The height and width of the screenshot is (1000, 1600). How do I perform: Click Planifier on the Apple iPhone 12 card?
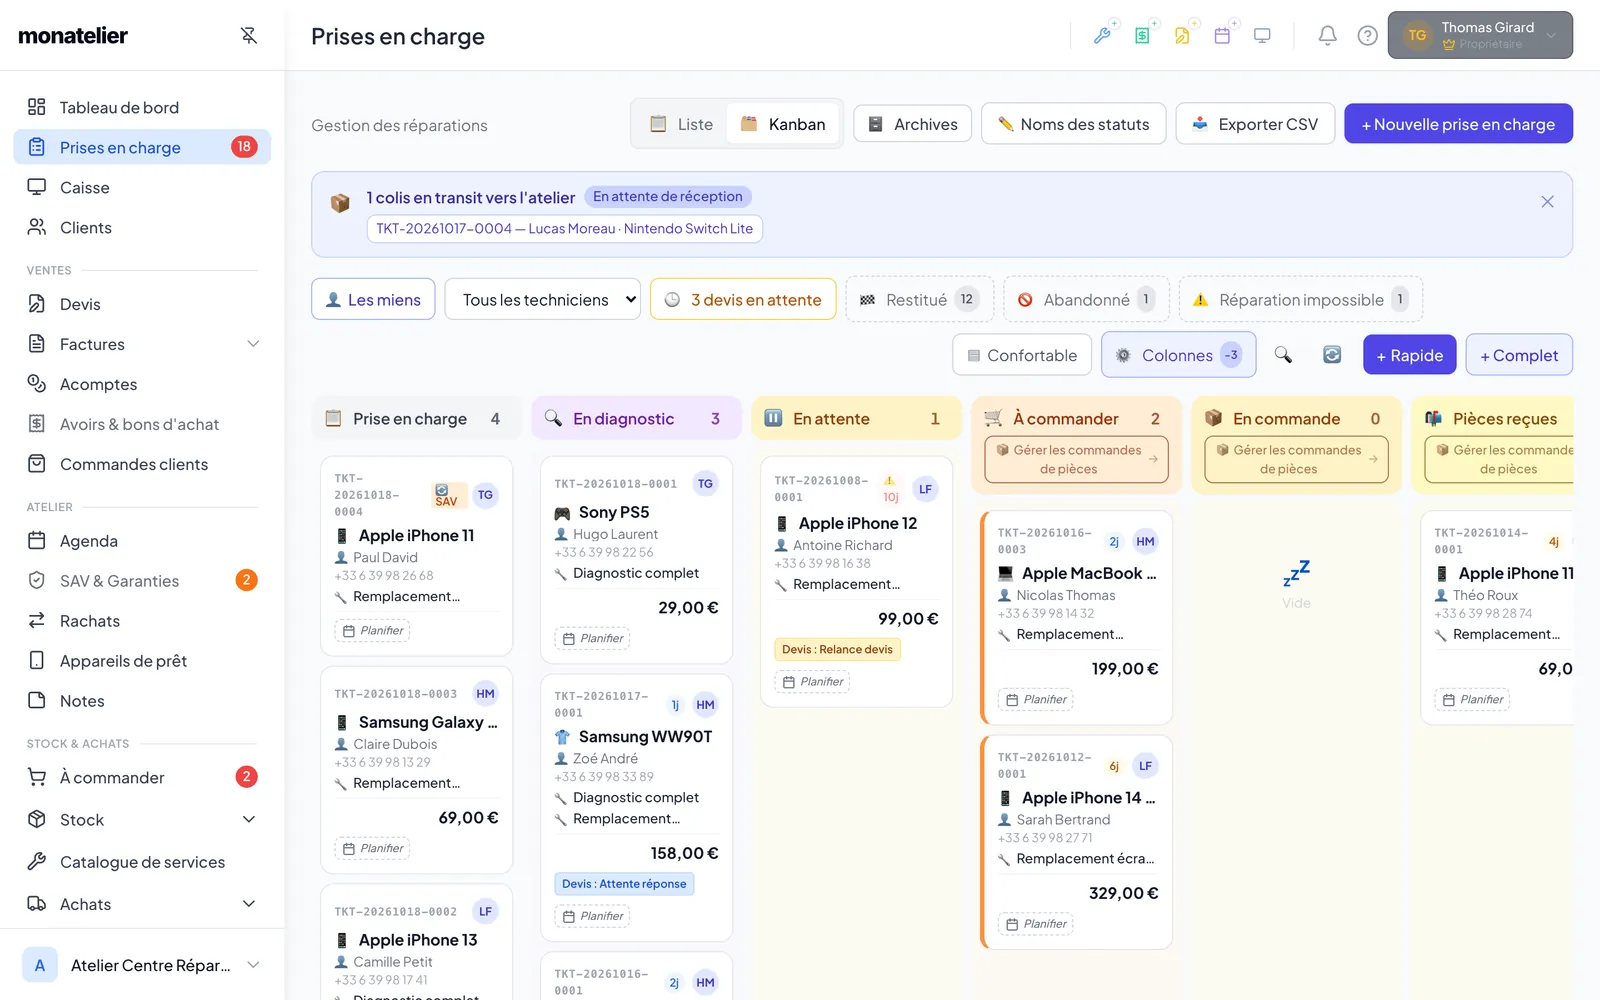click(x=813, y=681)
